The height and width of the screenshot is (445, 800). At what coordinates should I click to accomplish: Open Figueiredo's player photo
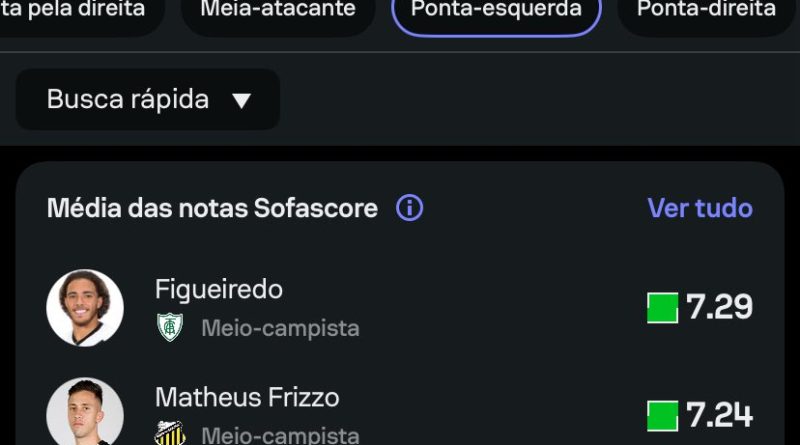(85, 308)
